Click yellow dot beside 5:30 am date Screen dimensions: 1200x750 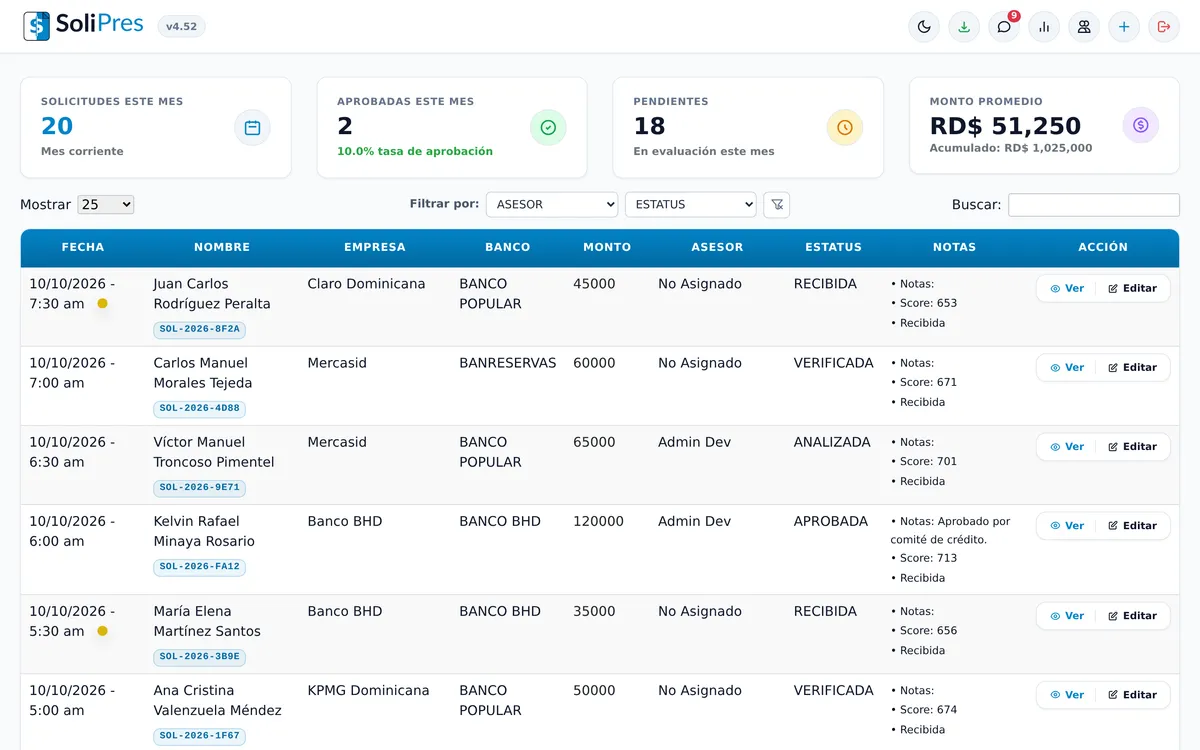[x=102, y=631]
